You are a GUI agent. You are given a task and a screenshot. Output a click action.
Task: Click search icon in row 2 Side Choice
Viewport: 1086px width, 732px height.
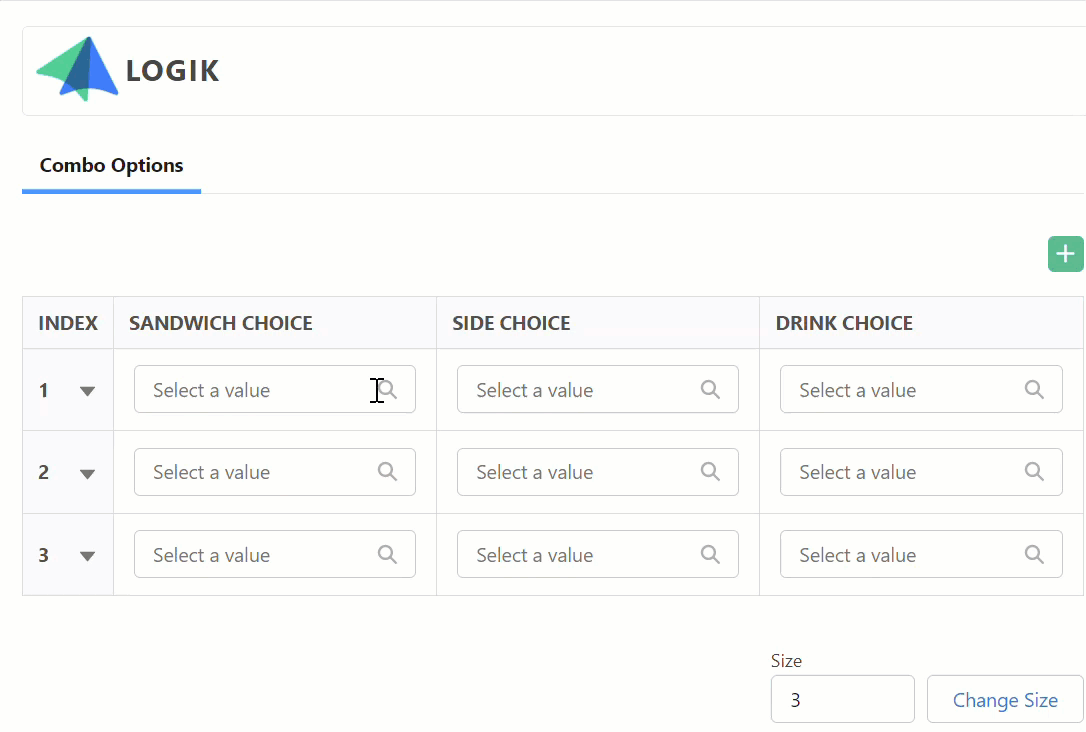coord(711,472)
